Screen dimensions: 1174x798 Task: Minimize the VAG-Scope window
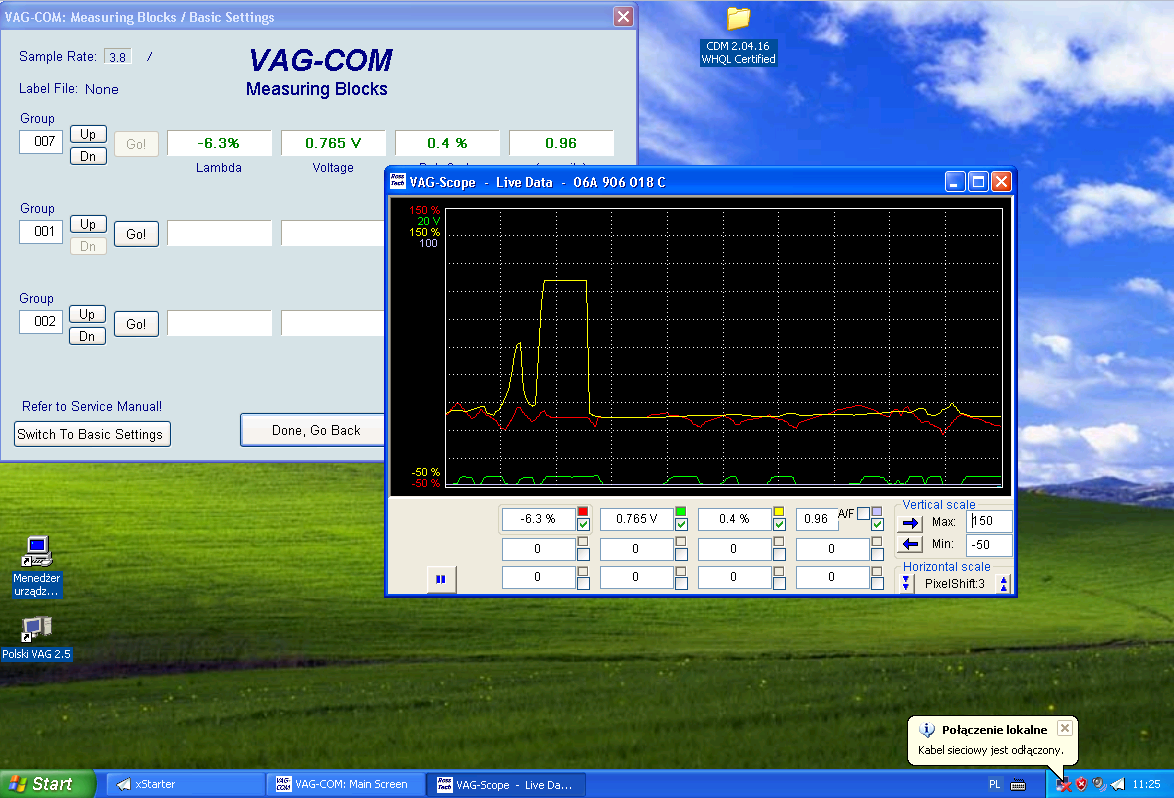point(955,182)
